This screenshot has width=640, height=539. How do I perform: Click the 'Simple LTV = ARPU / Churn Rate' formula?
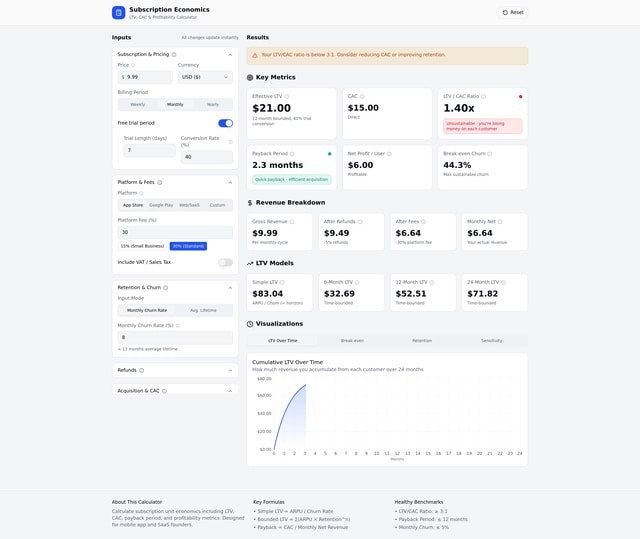[x=294, y=511]
